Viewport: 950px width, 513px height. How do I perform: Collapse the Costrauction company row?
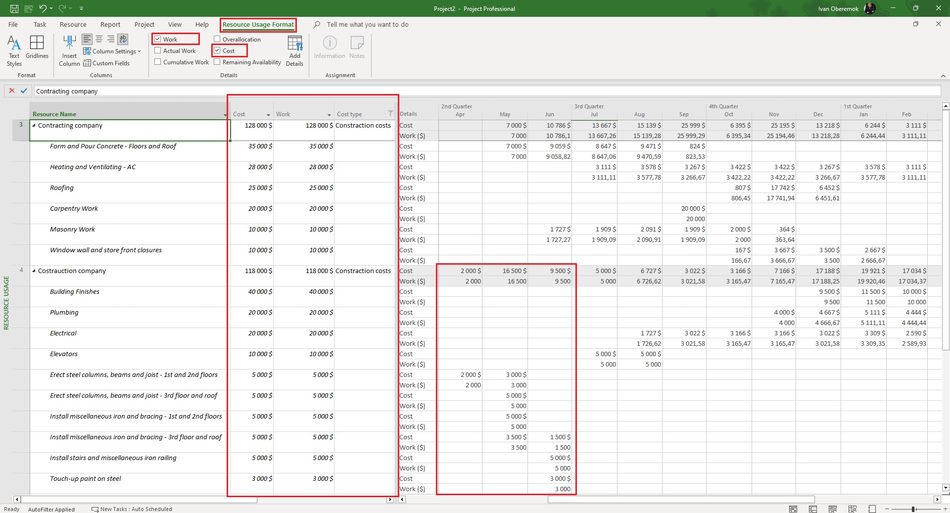34,271
